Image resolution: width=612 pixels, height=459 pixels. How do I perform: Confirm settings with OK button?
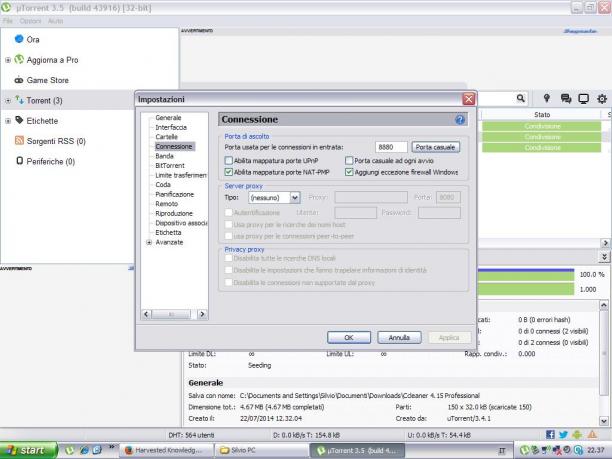click(349, 338)
